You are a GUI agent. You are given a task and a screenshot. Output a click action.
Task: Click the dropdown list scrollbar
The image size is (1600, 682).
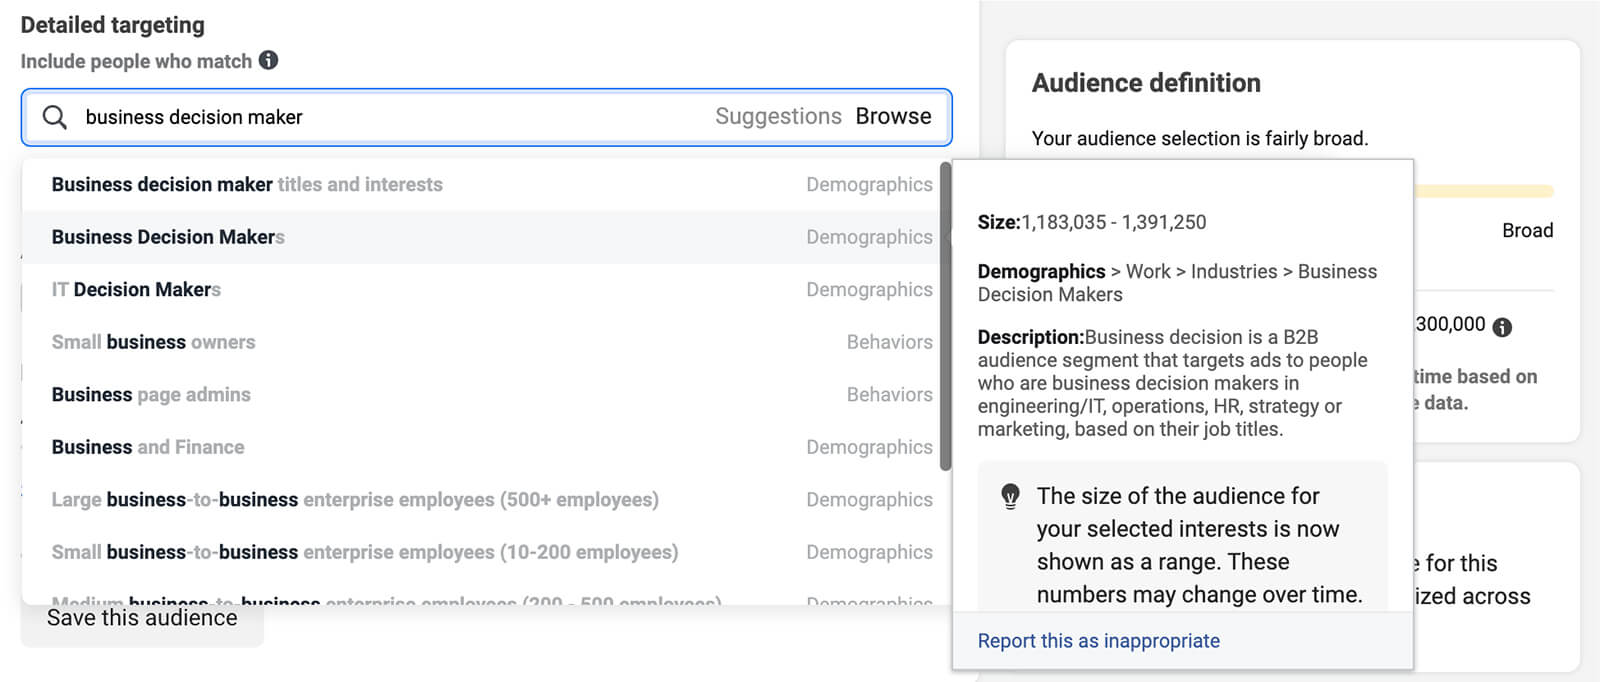(x=945, y=317)
